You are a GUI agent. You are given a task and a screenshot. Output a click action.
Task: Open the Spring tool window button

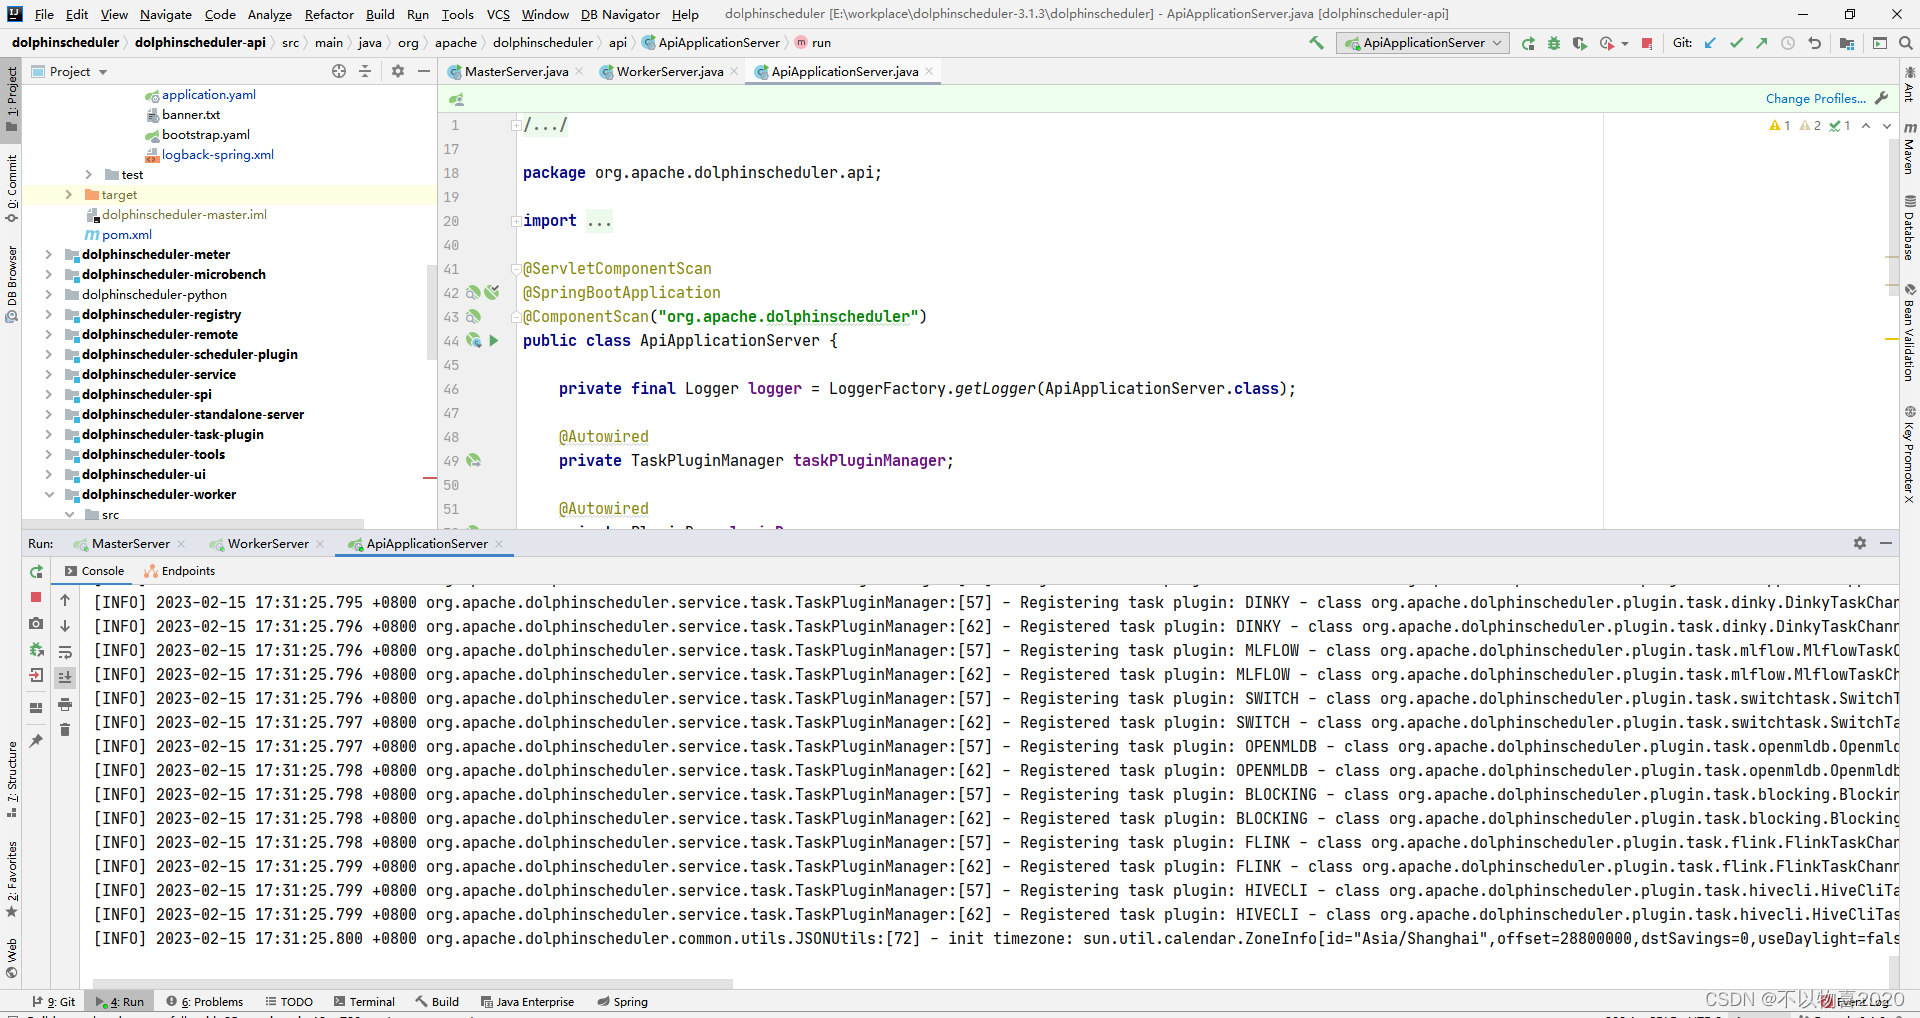[x=622, y=1001]
